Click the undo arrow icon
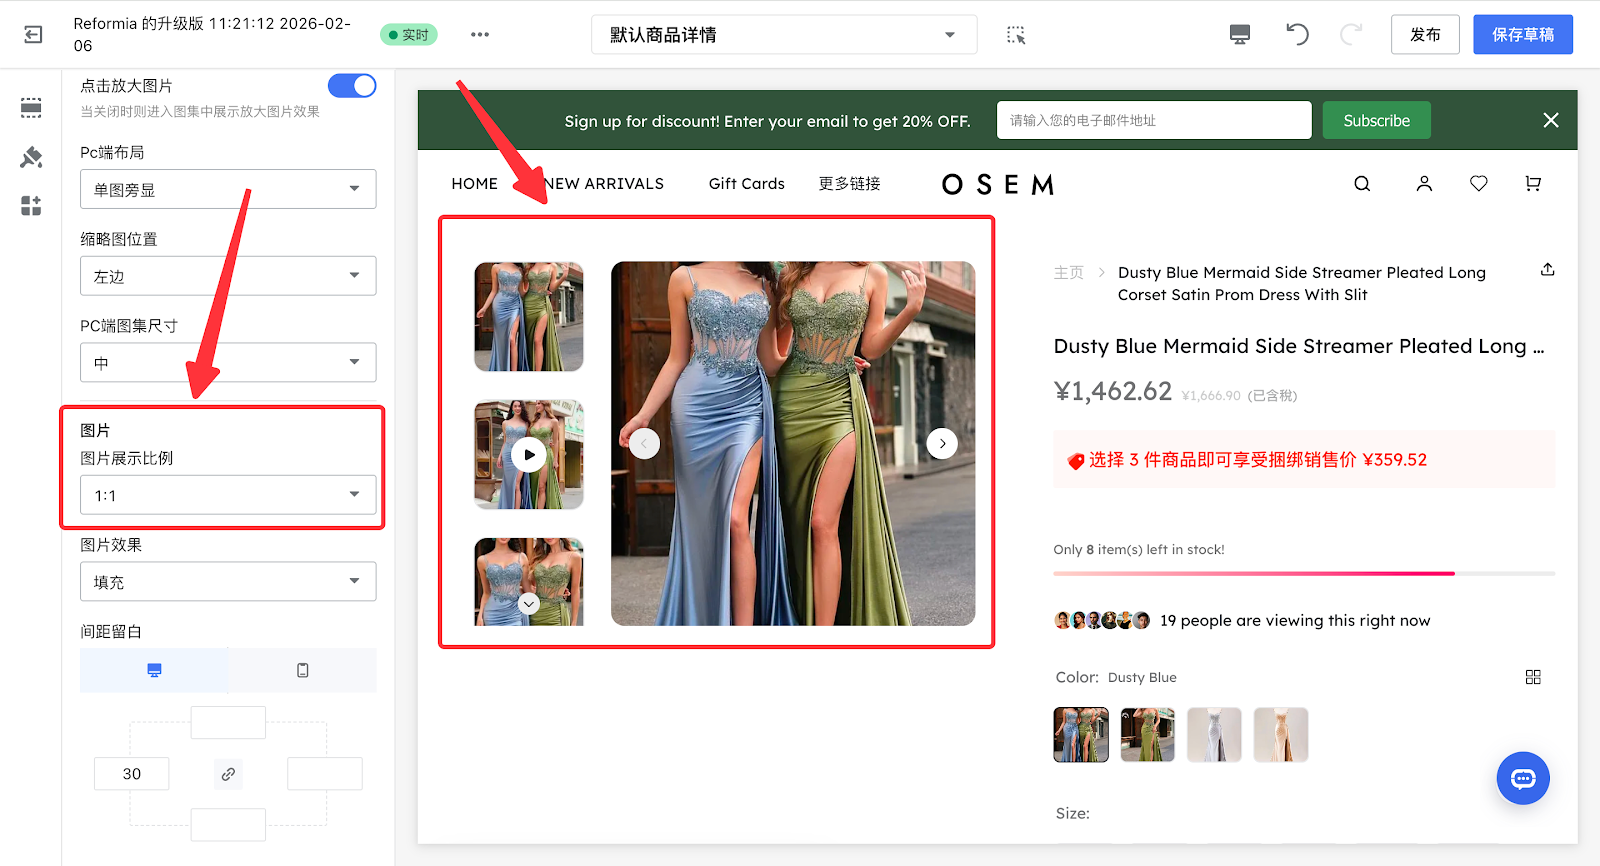The height and width of the screenshot is (866, 1600). 1297,35
